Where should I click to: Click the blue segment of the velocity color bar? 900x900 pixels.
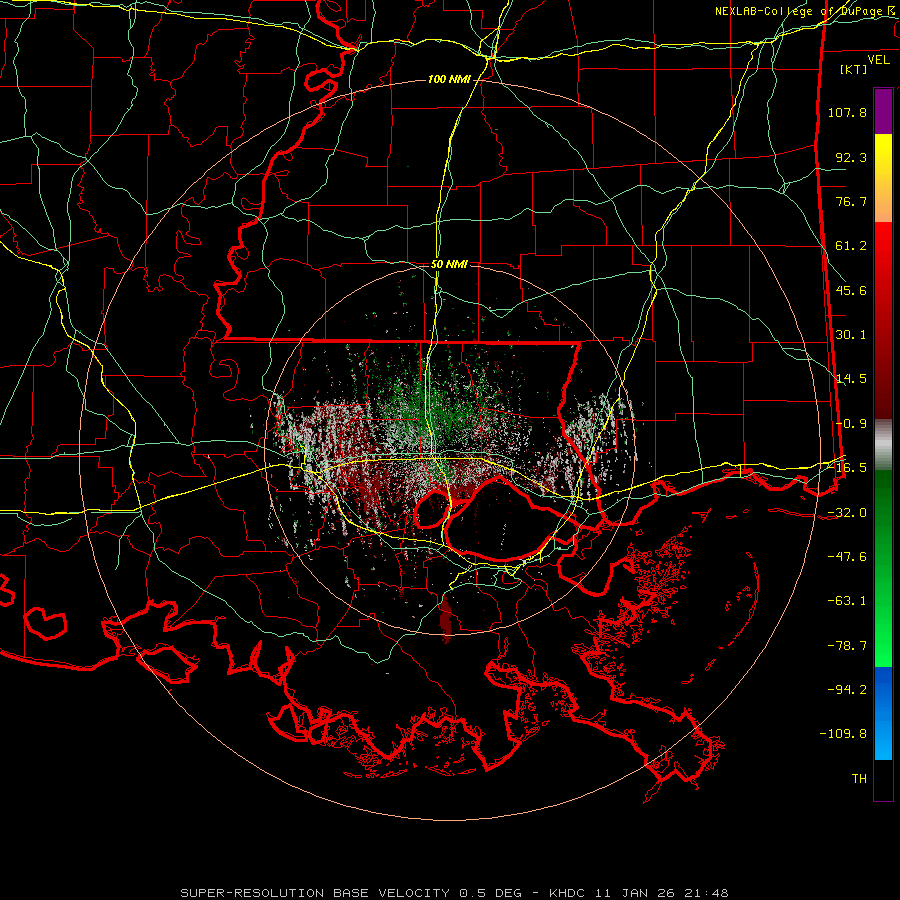pyautogui.click(x=883, y=713)
